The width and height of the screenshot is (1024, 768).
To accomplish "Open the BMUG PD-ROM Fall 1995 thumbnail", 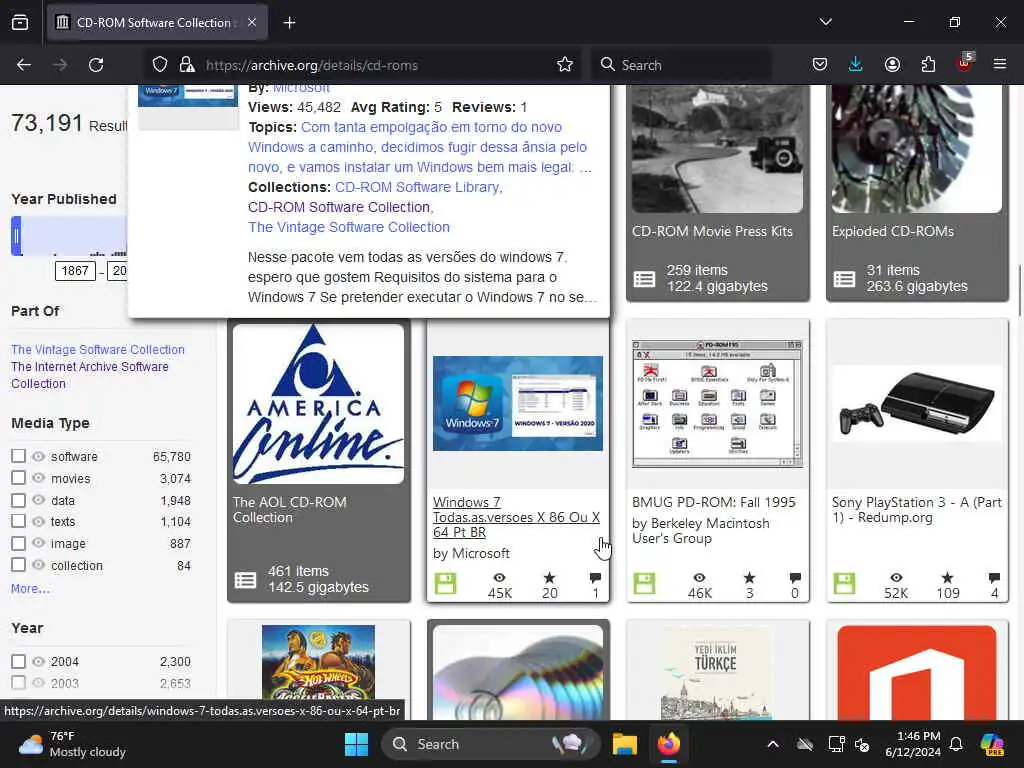I will tap(717, 403).
